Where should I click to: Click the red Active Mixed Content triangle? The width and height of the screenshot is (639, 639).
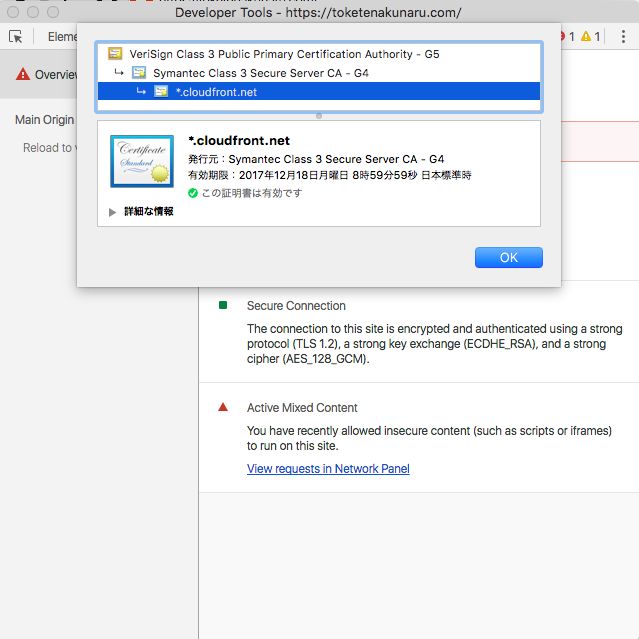pos(223,407)
